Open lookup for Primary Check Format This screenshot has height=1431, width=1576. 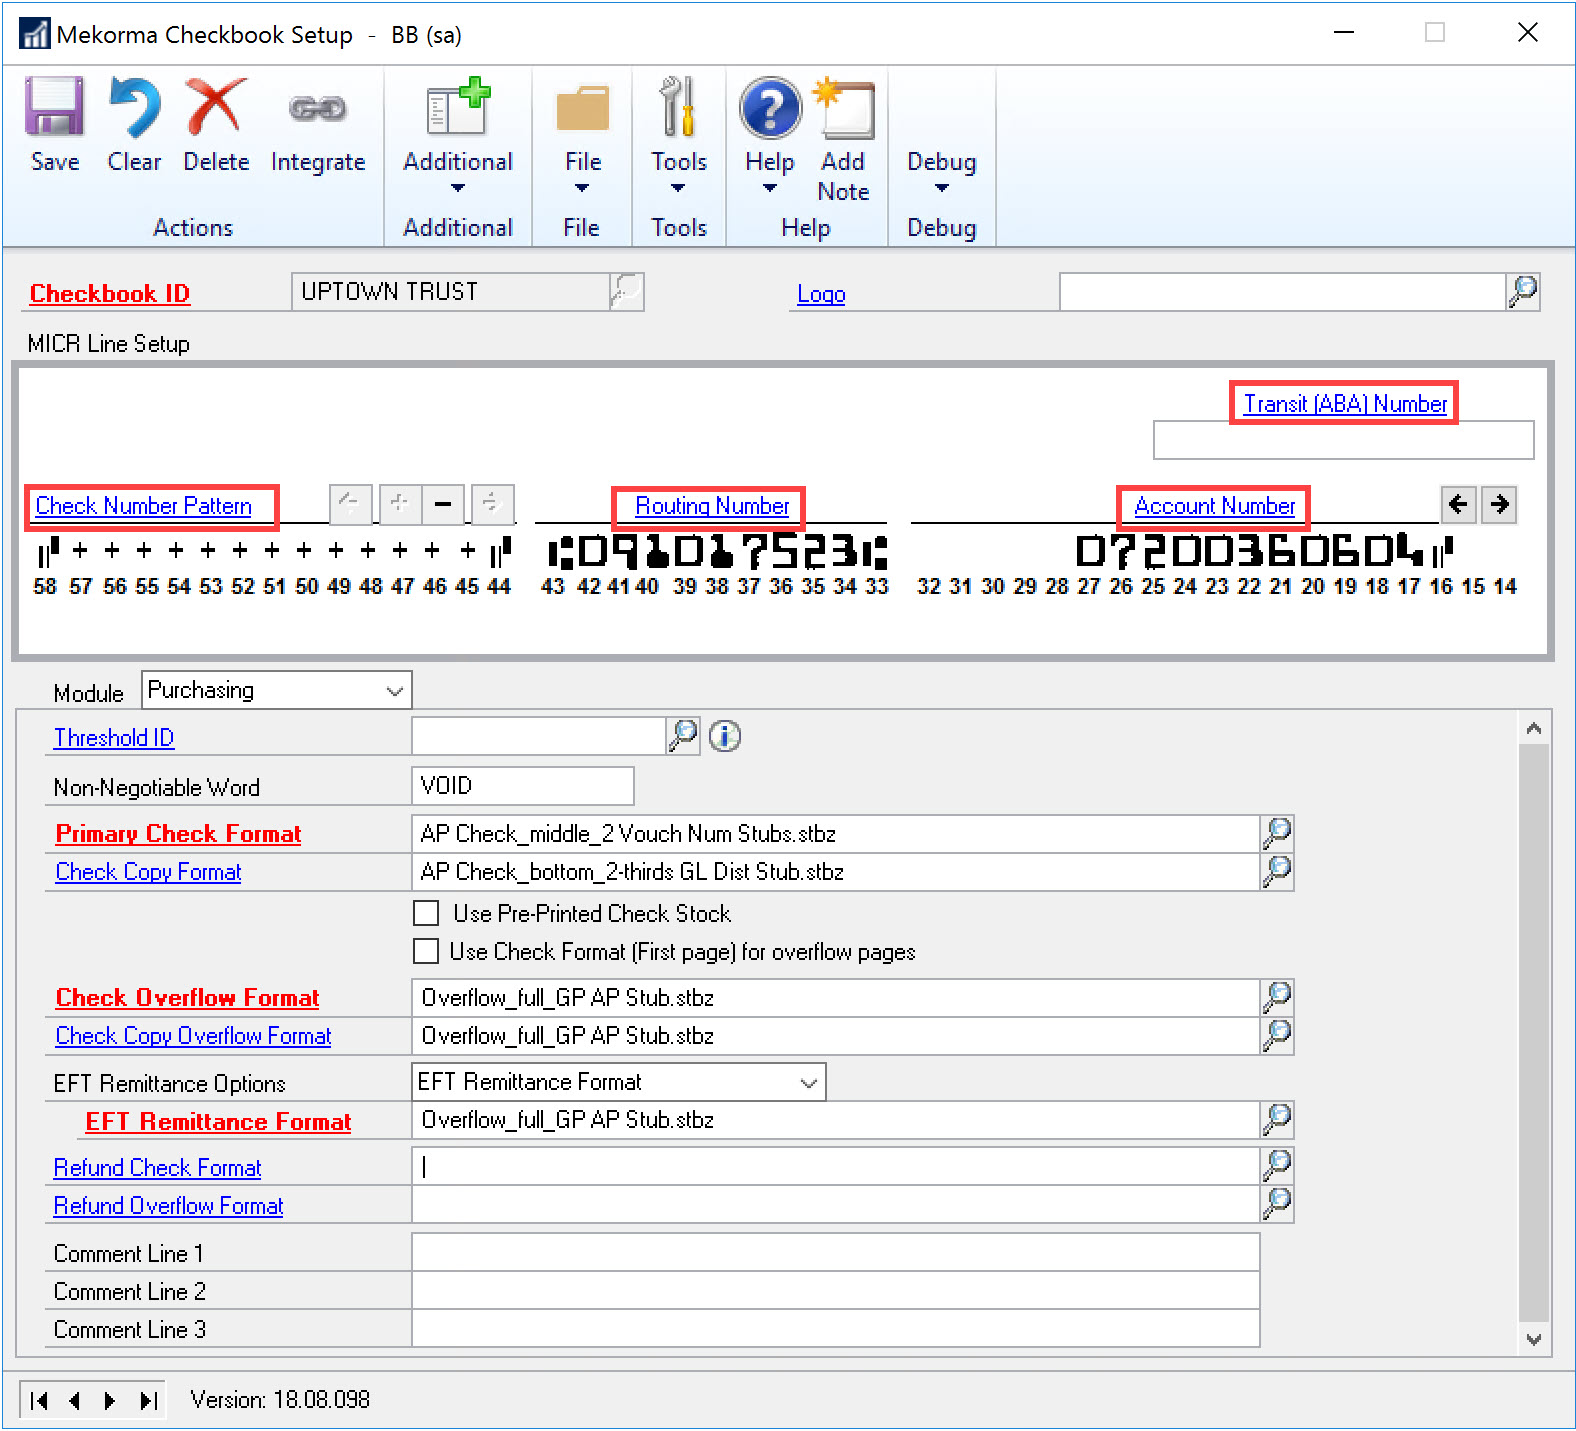1277,833
